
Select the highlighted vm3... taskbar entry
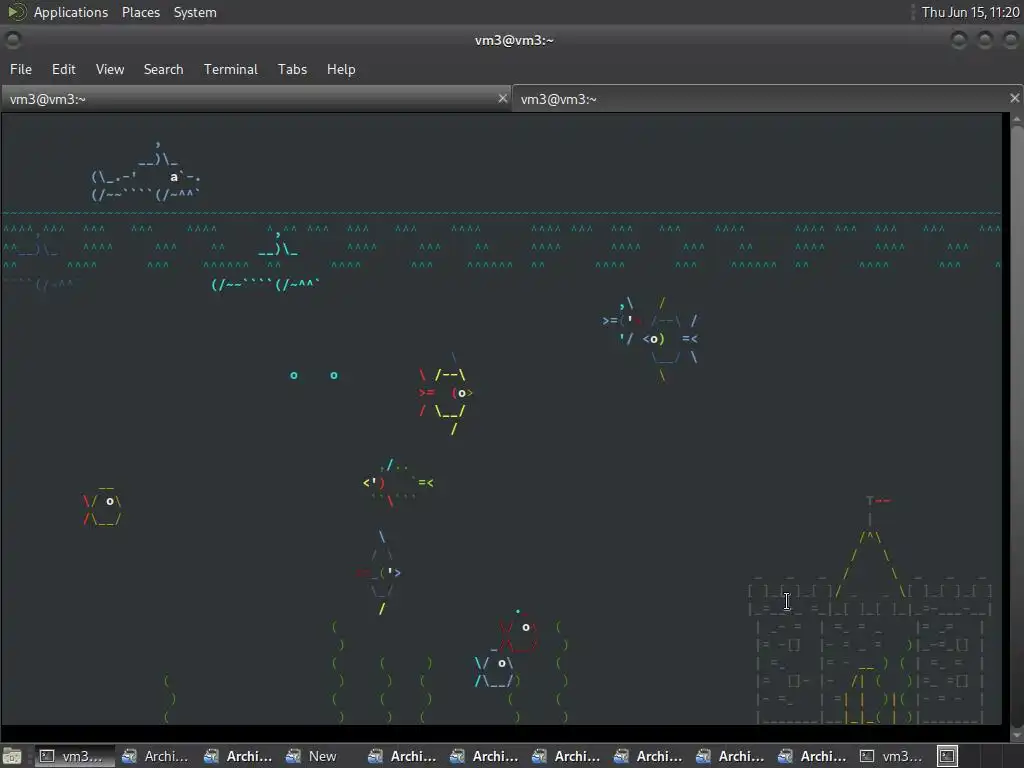click(x=73, y=756)
